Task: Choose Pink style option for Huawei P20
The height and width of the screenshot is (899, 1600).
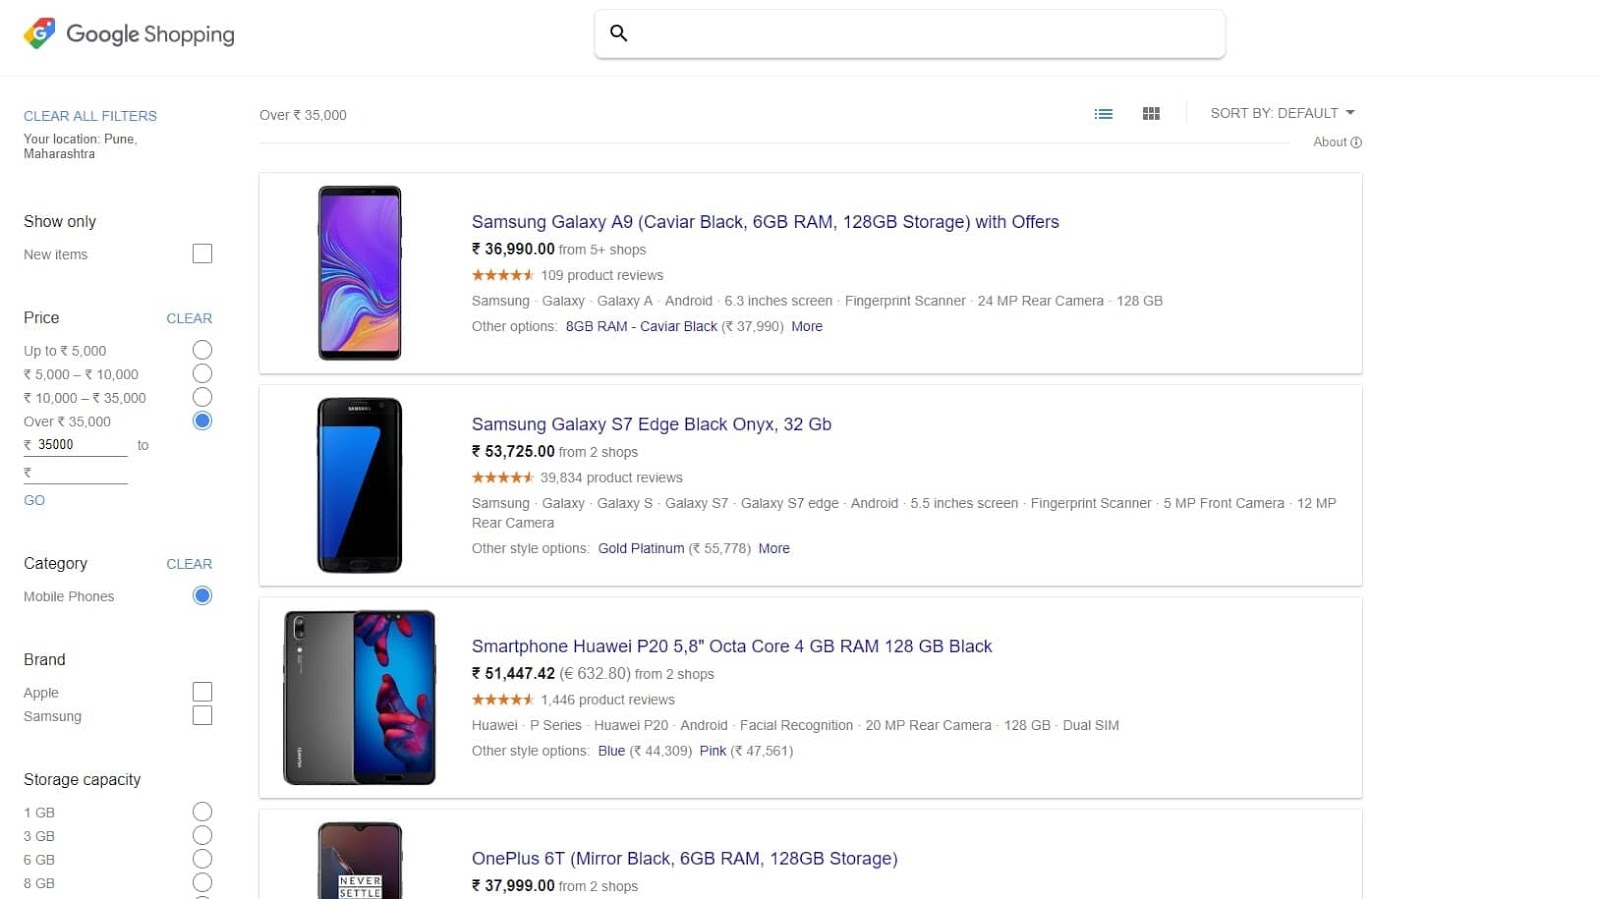Action: 713,751
